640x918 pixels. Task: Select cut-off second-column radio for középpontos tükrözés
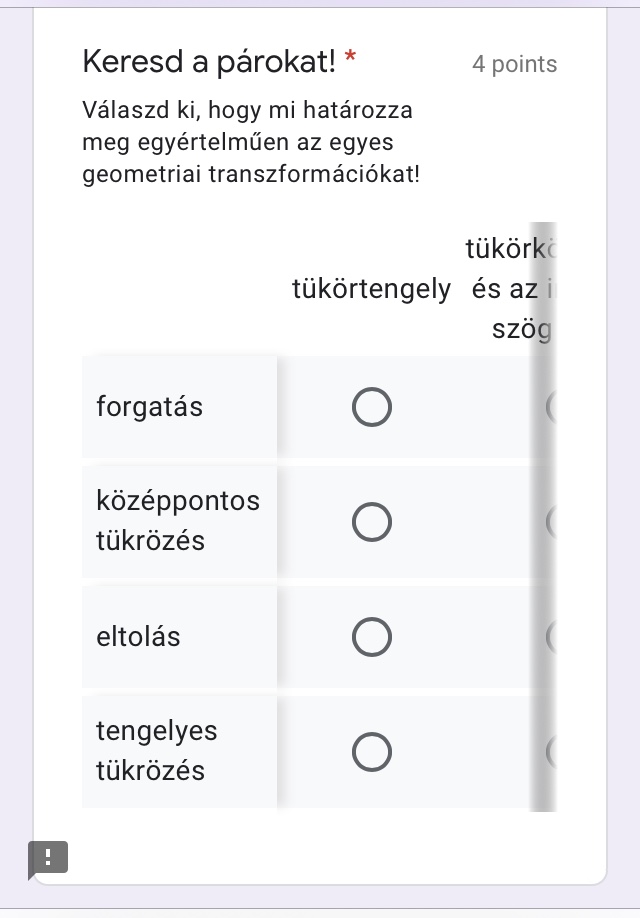[x=551, y=522]
